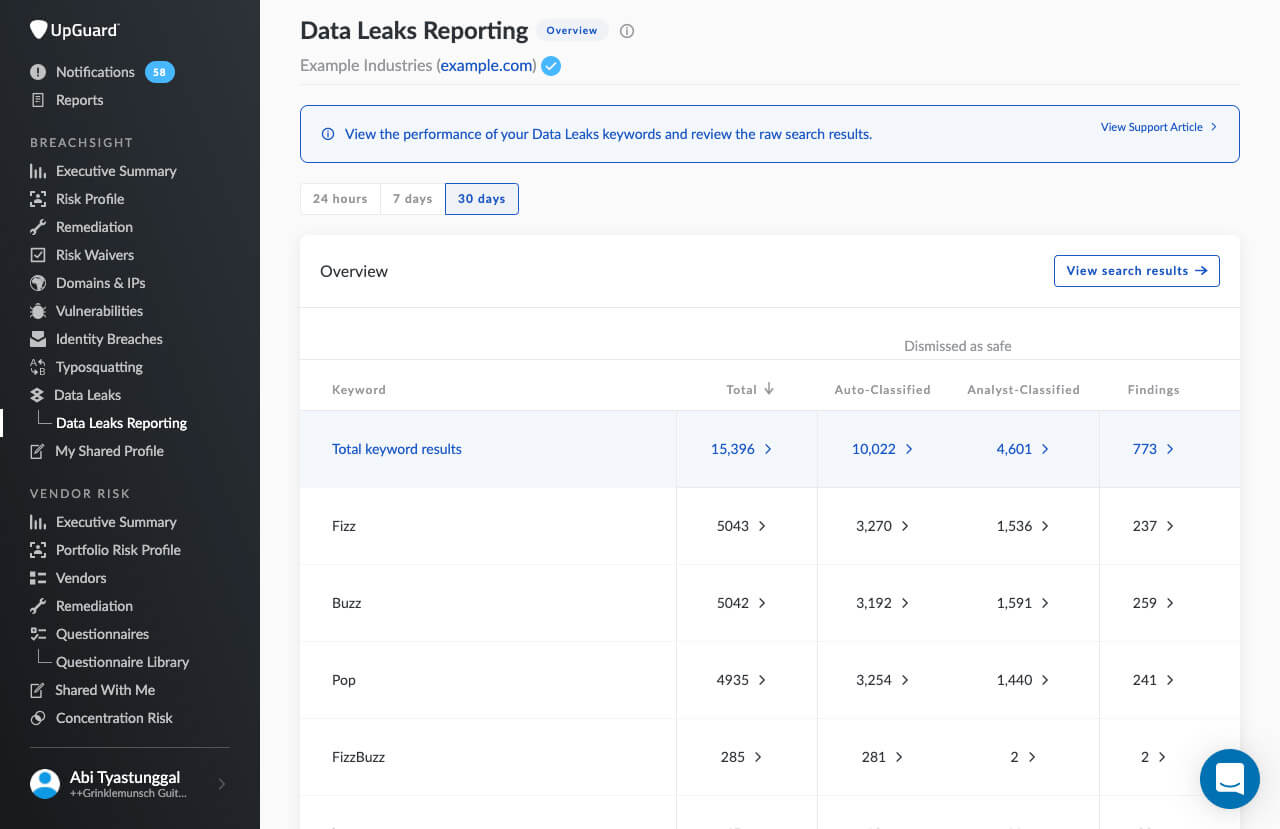
Task: Open Auto-Classified total 10,022 chevron
Action: (x=909, y=449)
